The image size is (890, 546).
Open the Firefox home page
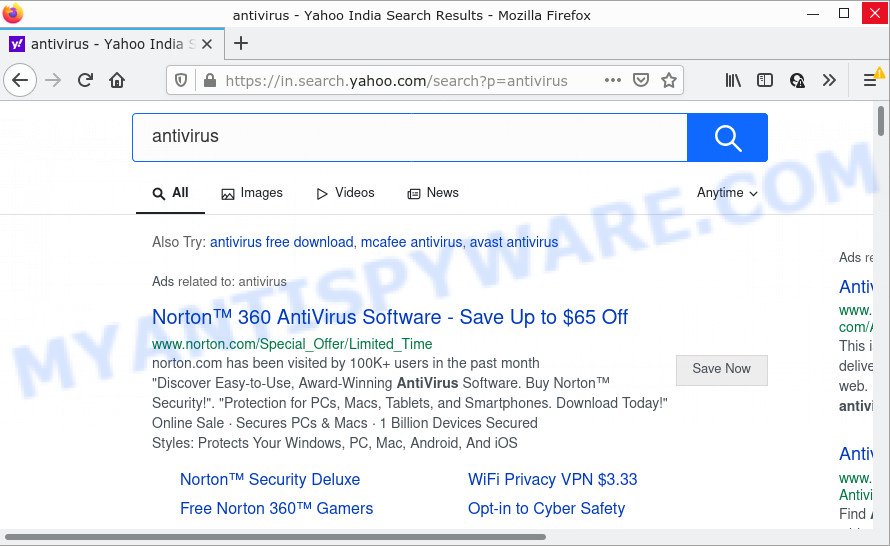coord(117,81)
